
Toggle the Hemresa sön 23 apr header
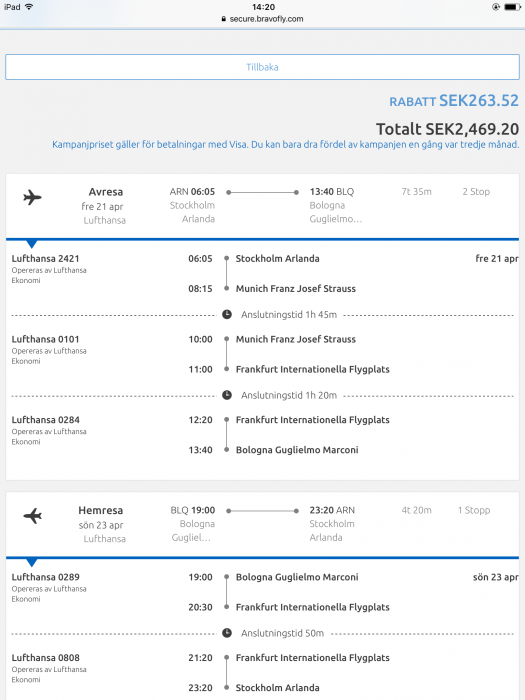tap(262, 524)
